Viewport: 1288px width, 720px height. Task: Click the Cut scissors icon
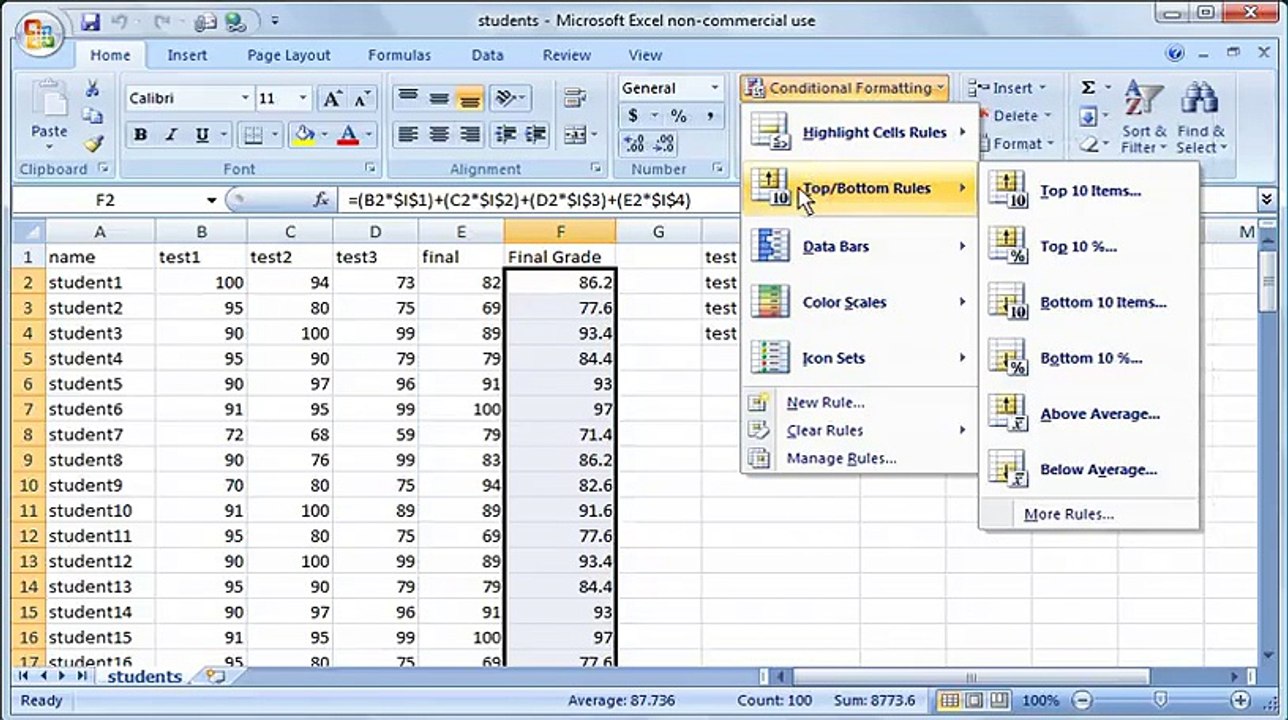93,89
